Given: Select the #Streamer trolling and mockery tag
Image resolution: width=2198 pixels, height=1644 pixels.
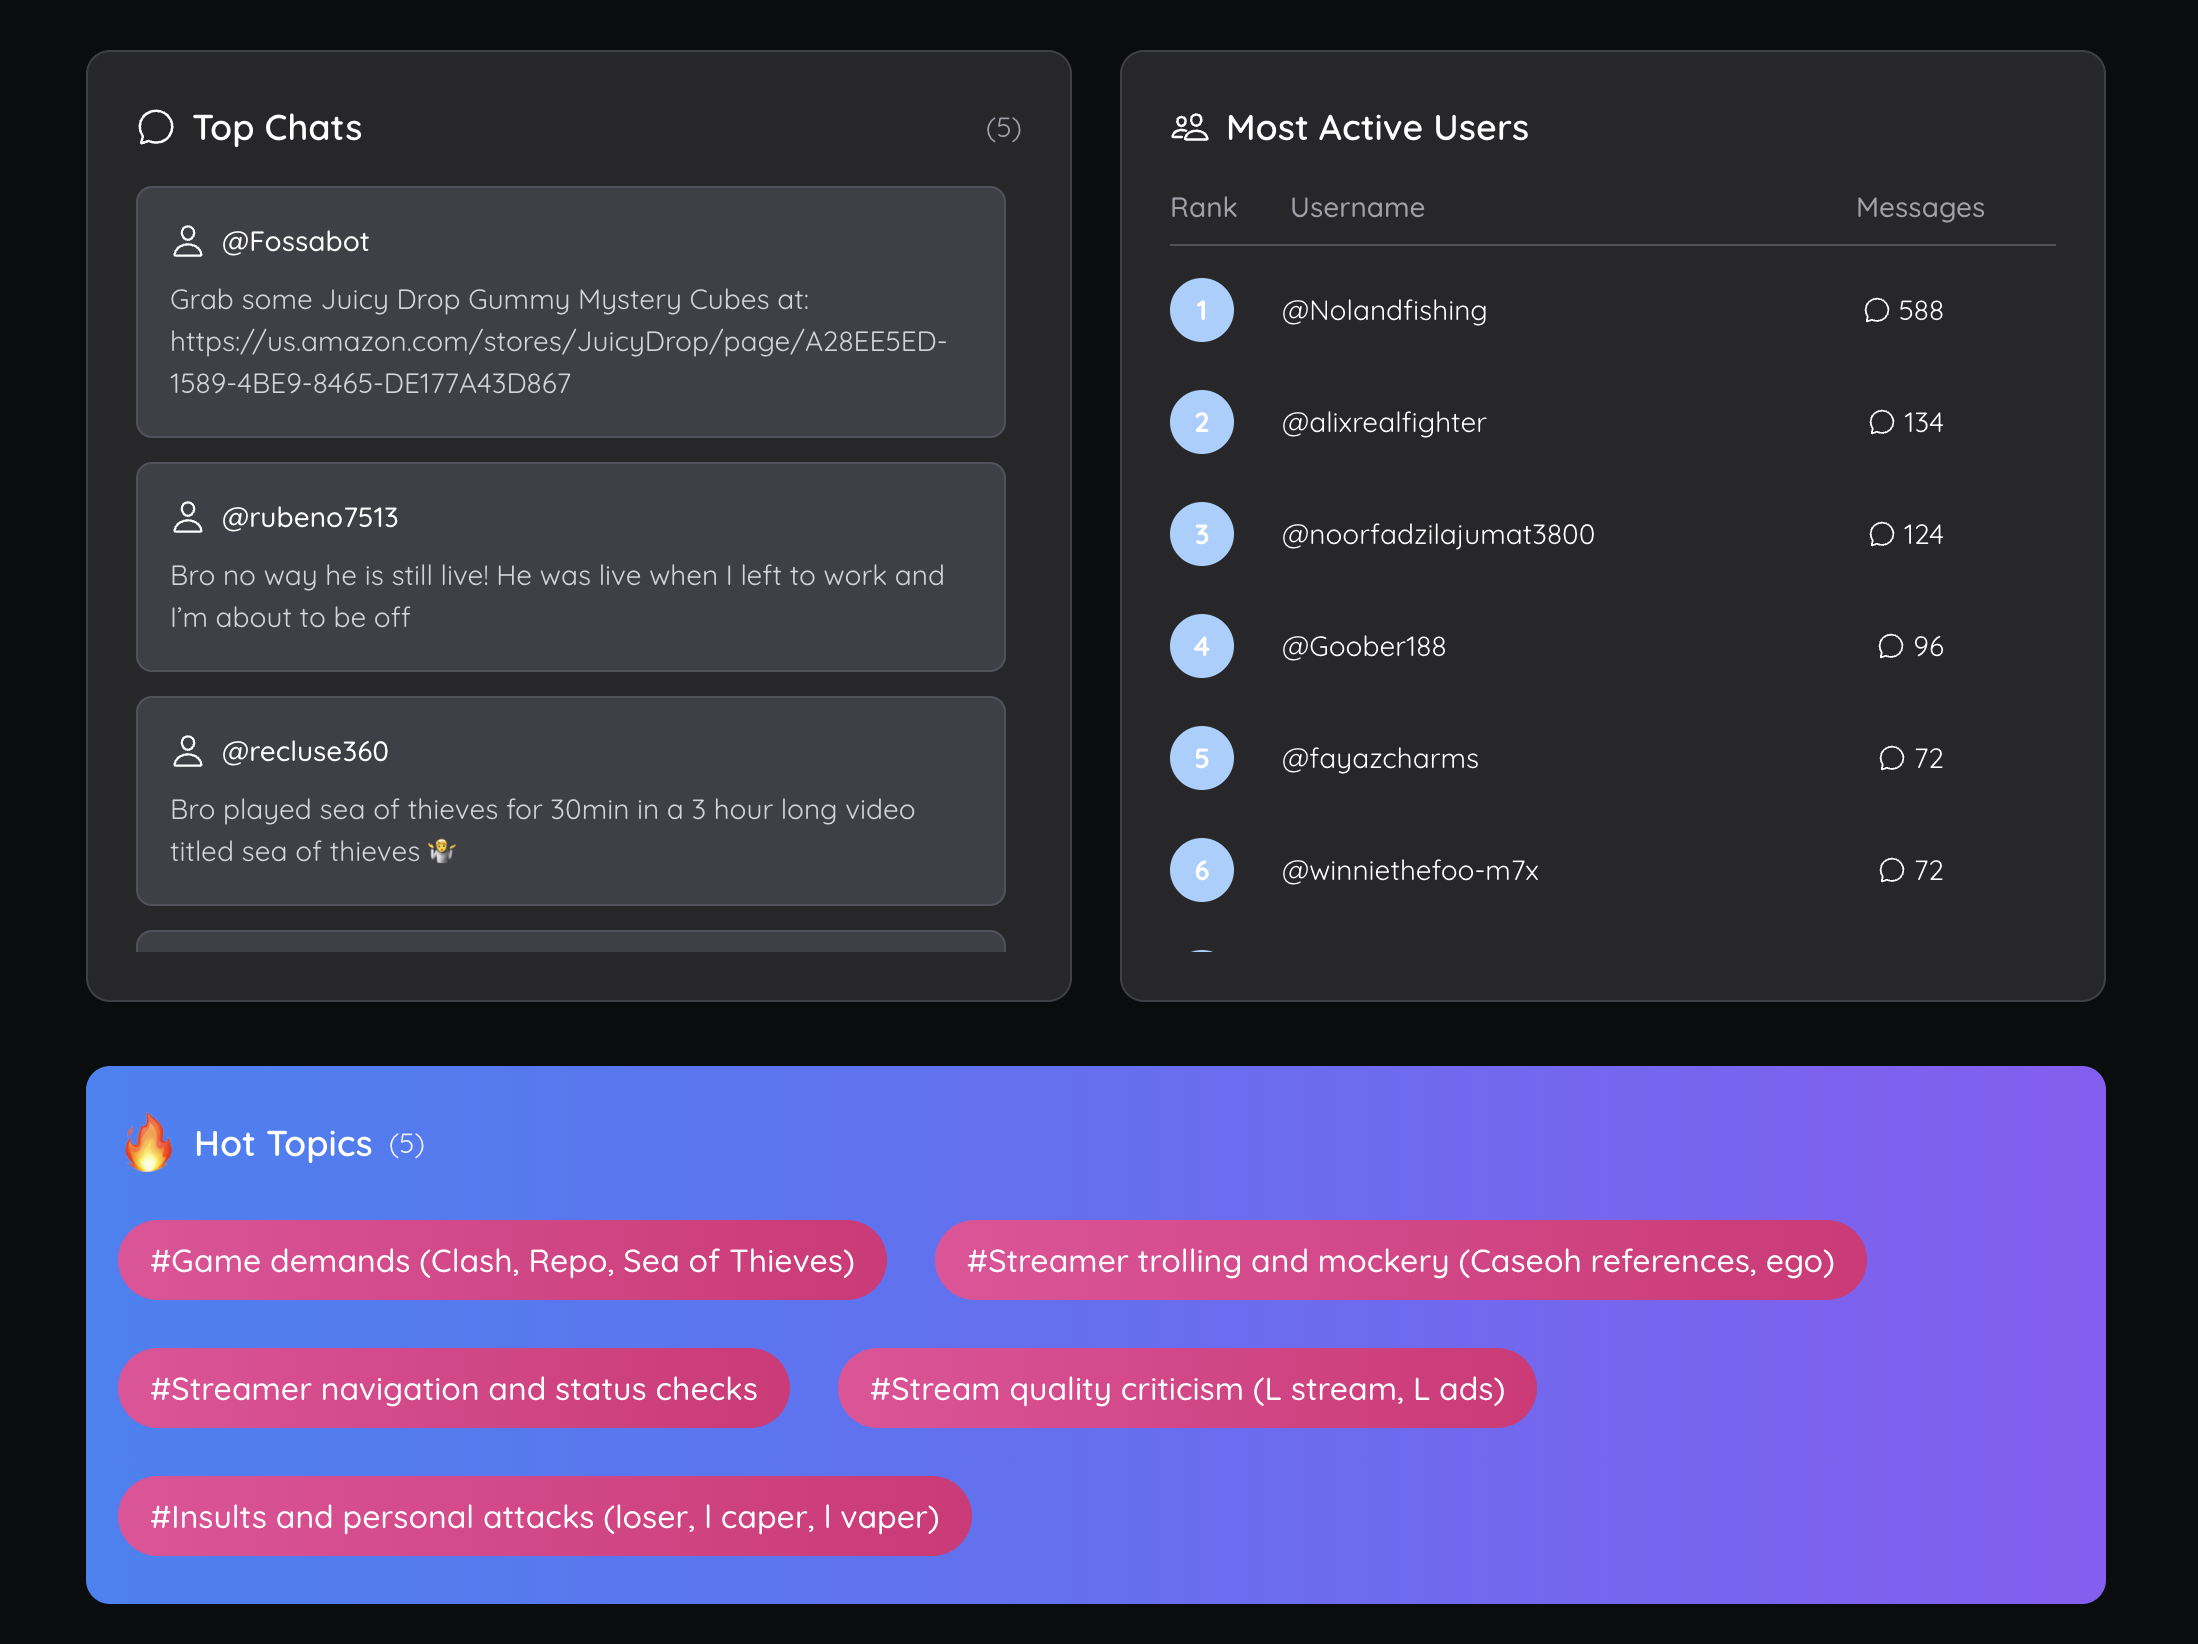Looking at the screenshot, I should click(x=1400, y=1260).
